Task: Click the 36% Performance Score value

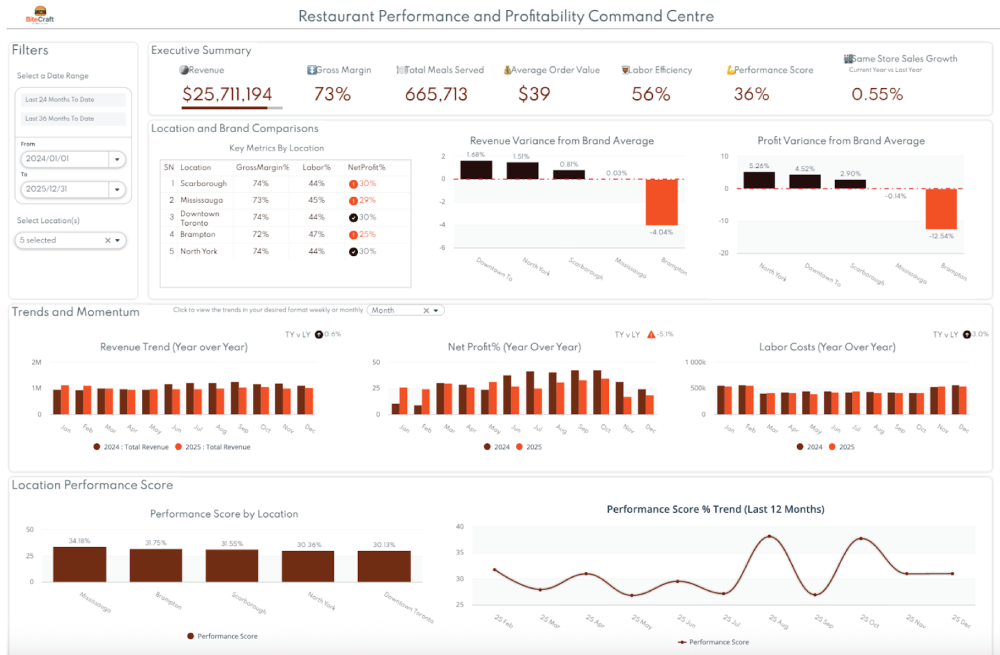Action: (x=751, y=94)
